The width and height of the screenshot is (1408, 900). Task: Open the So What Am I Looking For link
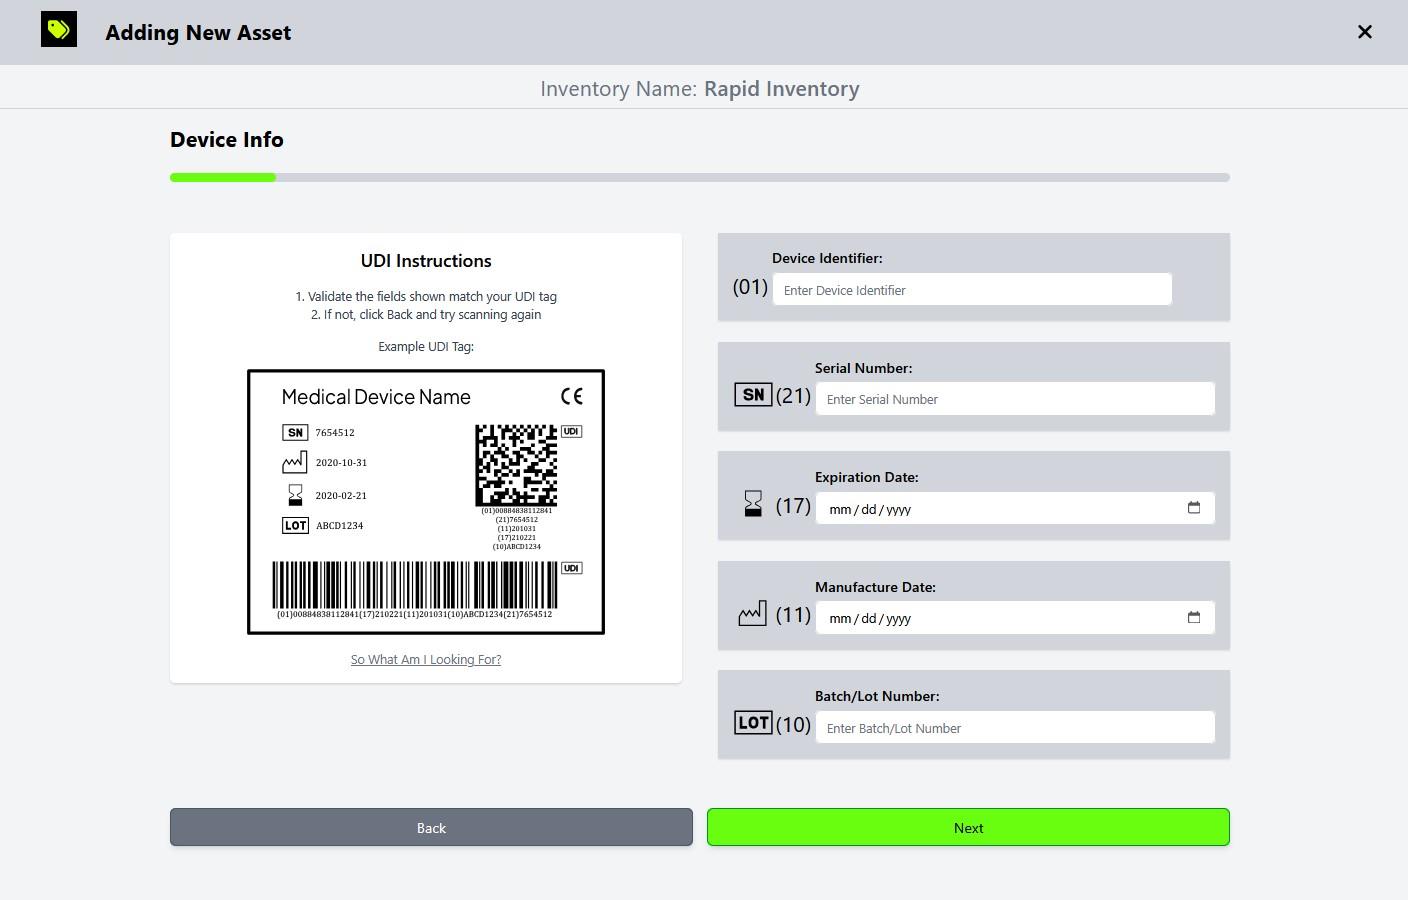pyautogui.click(x=425, y=659)
